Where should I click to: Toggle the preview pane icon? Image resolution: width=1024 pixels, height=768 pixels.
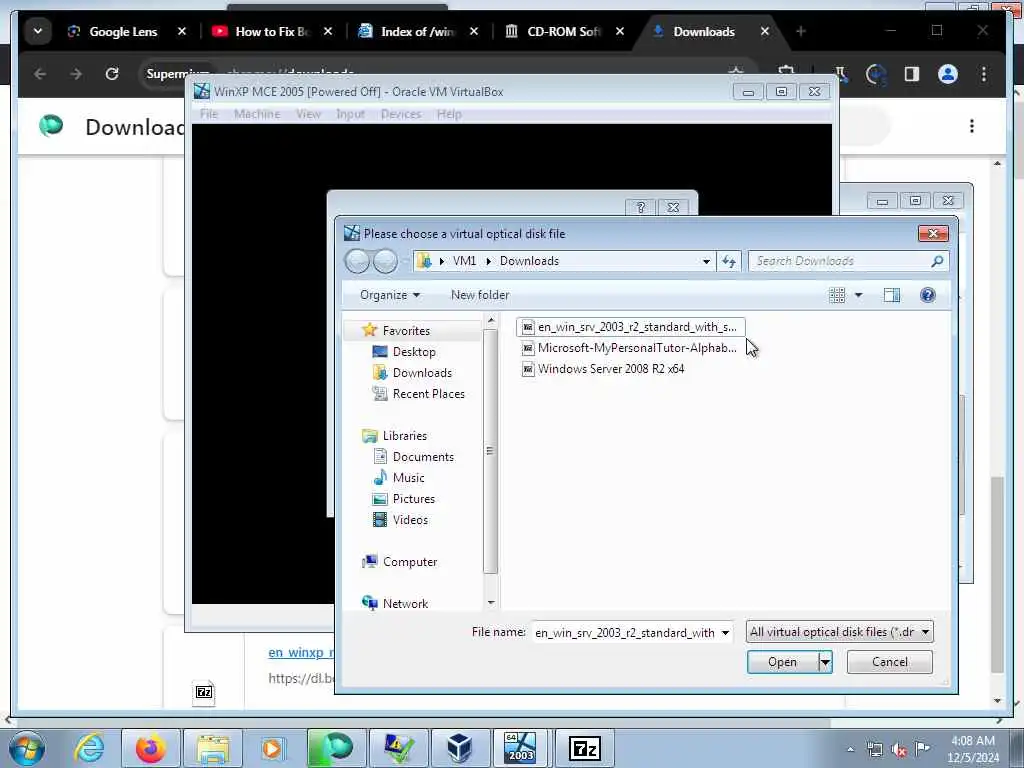click(891, 295)
